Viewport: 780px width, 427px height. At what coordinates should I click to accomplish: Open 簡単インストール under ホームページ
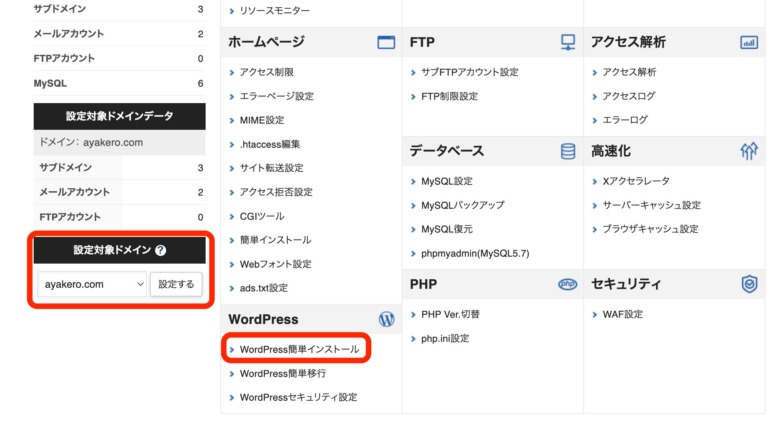click(x=275, y=240)
